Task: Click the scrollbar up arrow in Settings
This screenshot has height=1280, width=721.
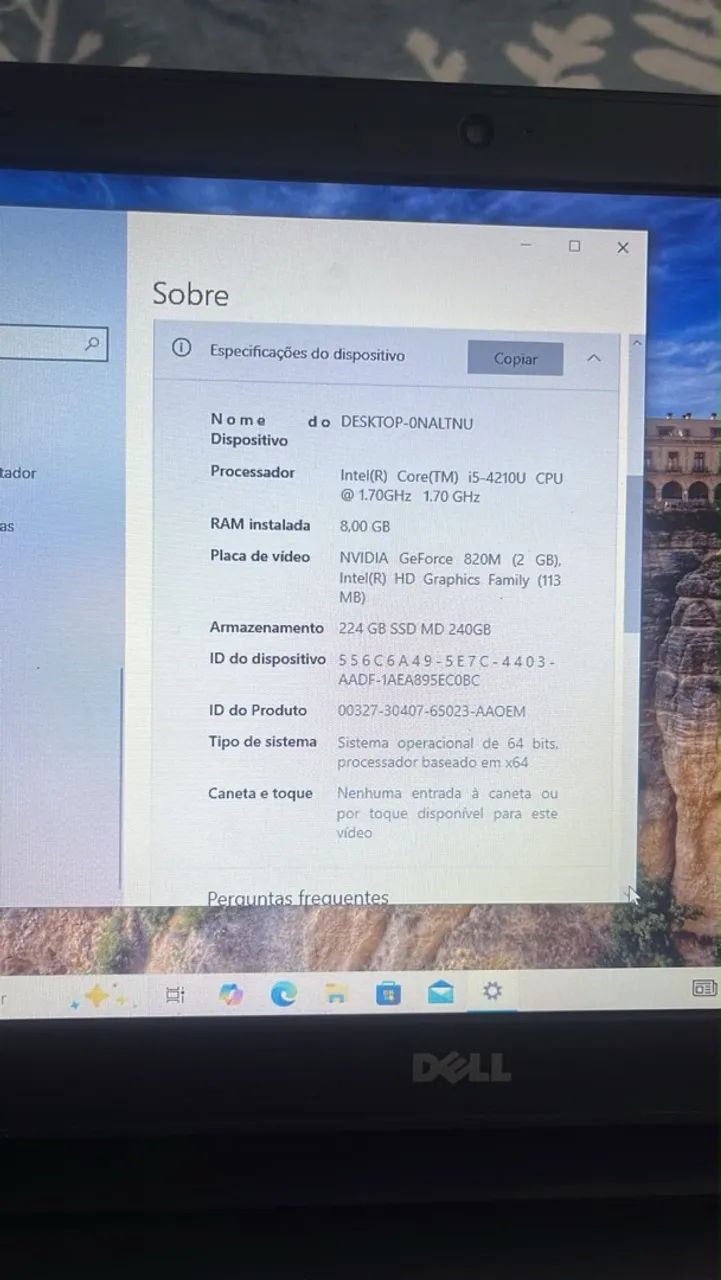Action: point(637,342)
